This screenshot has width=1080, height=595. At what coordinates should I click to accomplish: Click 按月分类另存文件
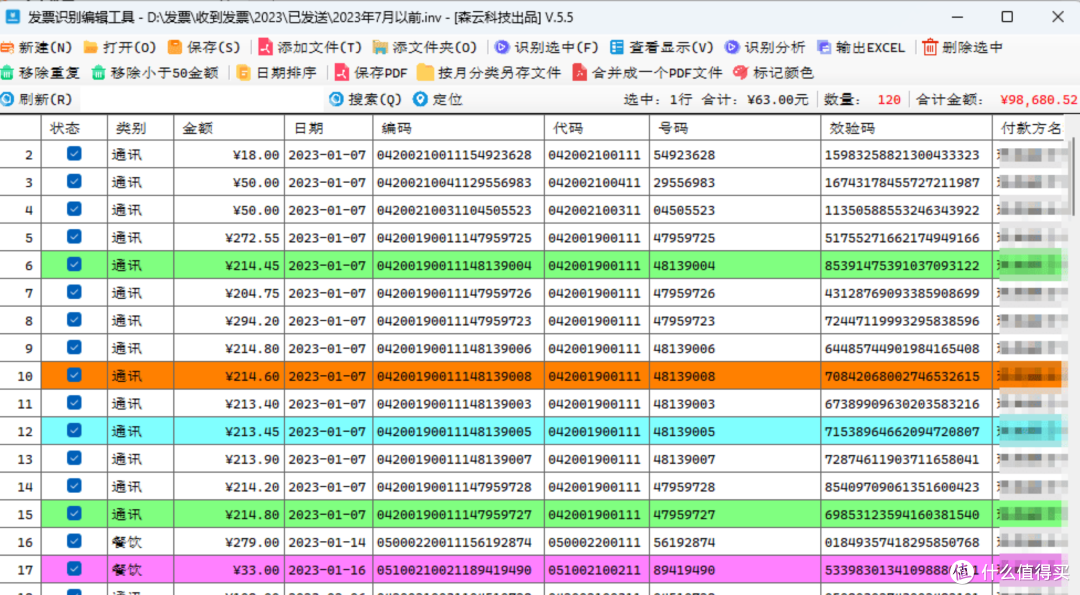[489, 73]
